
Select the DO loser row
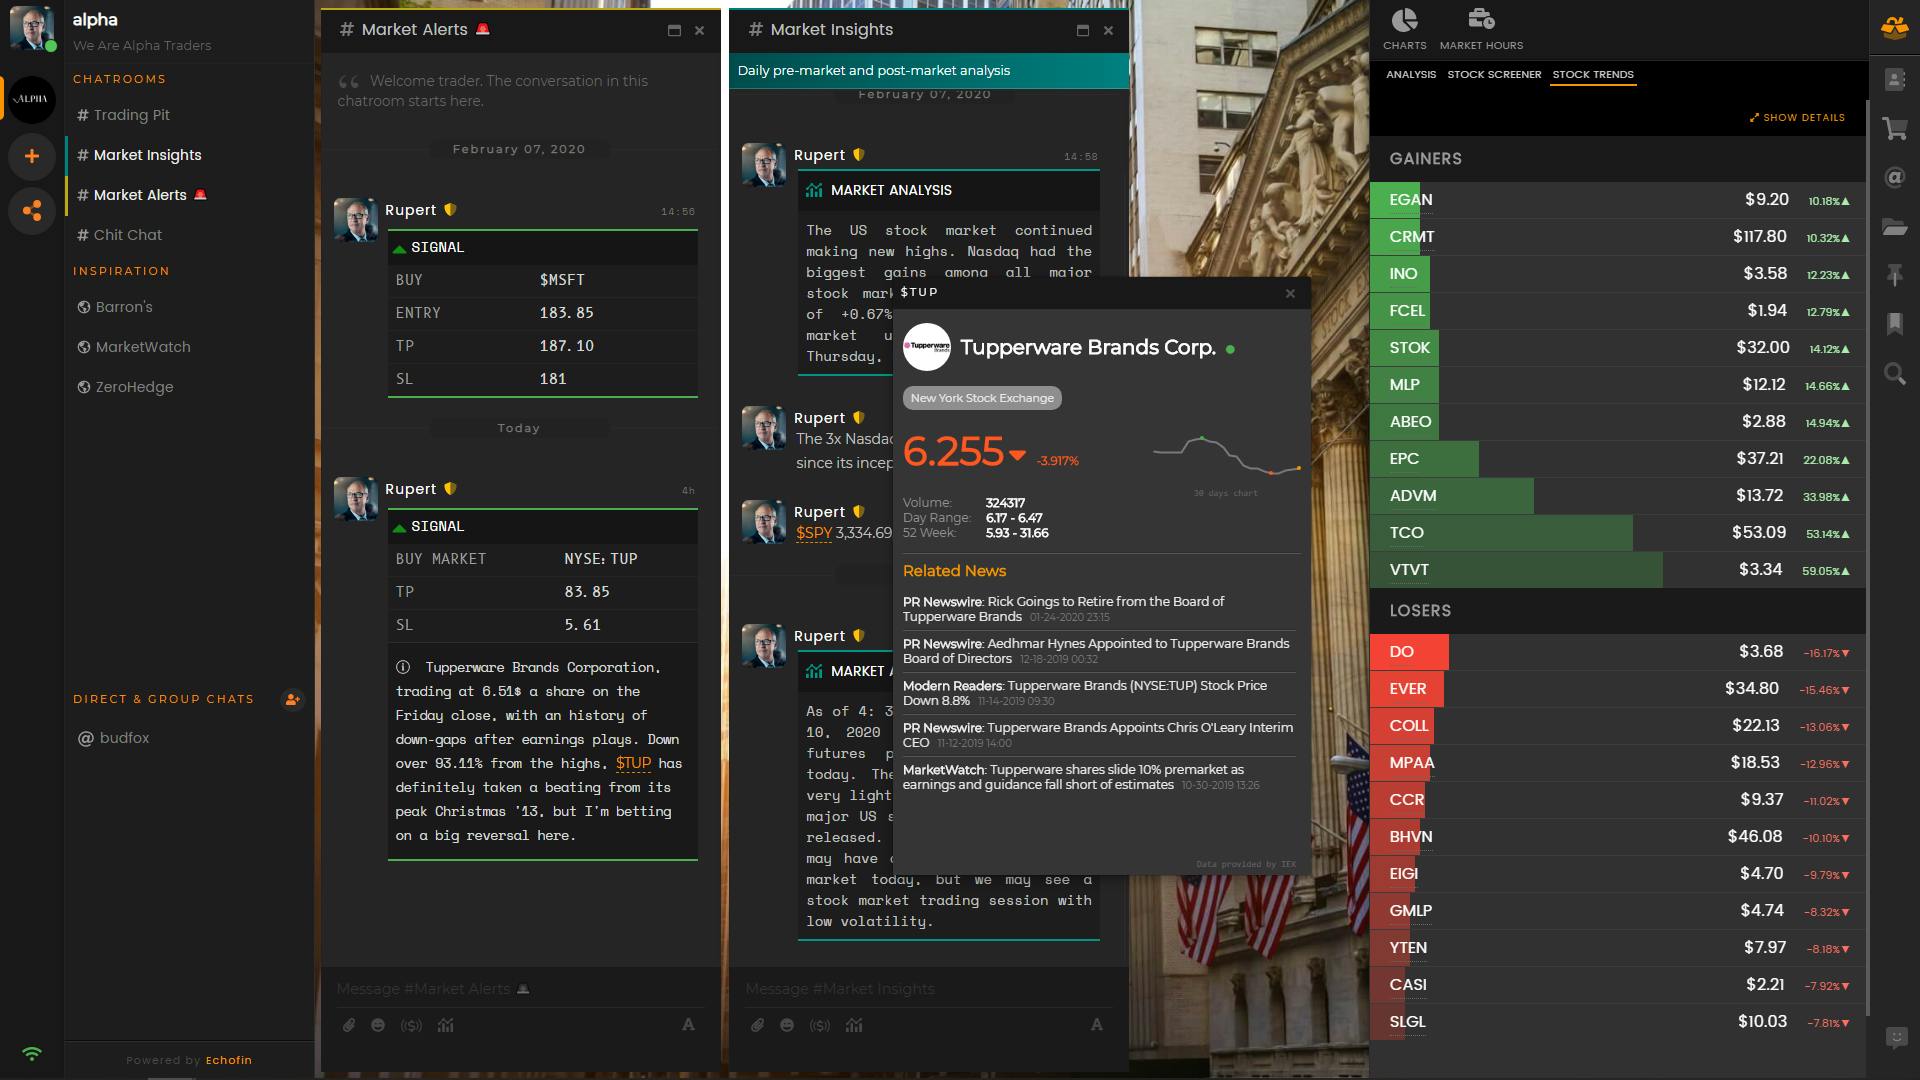(x=1617, y=652)
